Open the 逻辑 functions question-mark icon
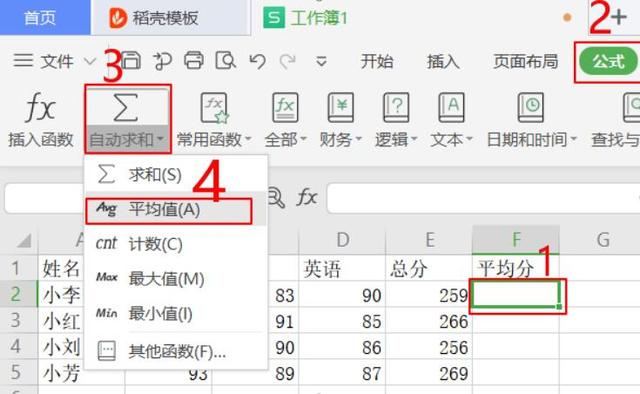The width and height of the screenshot is (640, 394). point(396,108)
